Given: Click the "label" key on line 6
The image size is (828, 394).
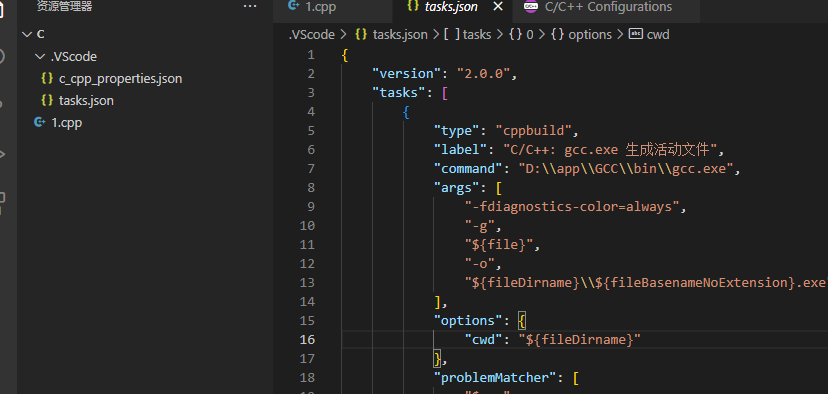Looking at the screenshot, I should 460,150.
